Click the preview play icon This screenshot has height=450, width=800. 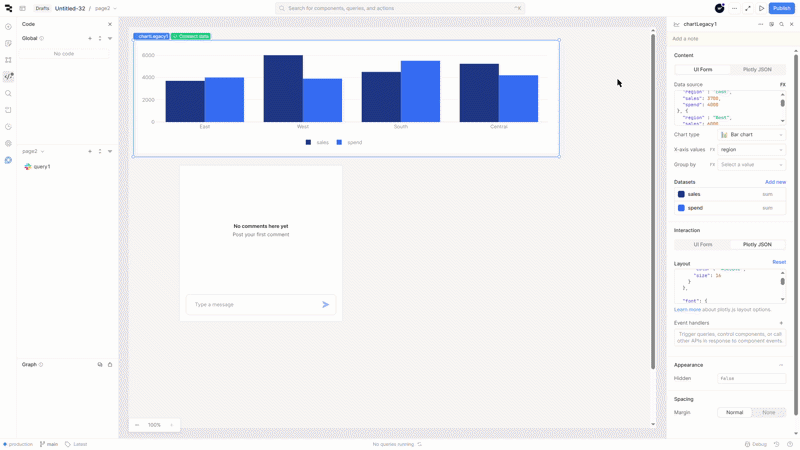pyautogui.click(x=761, y=8)
